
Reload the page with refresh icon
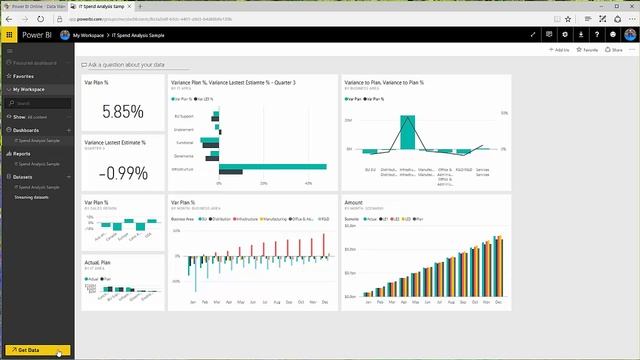tap(40, 19)
